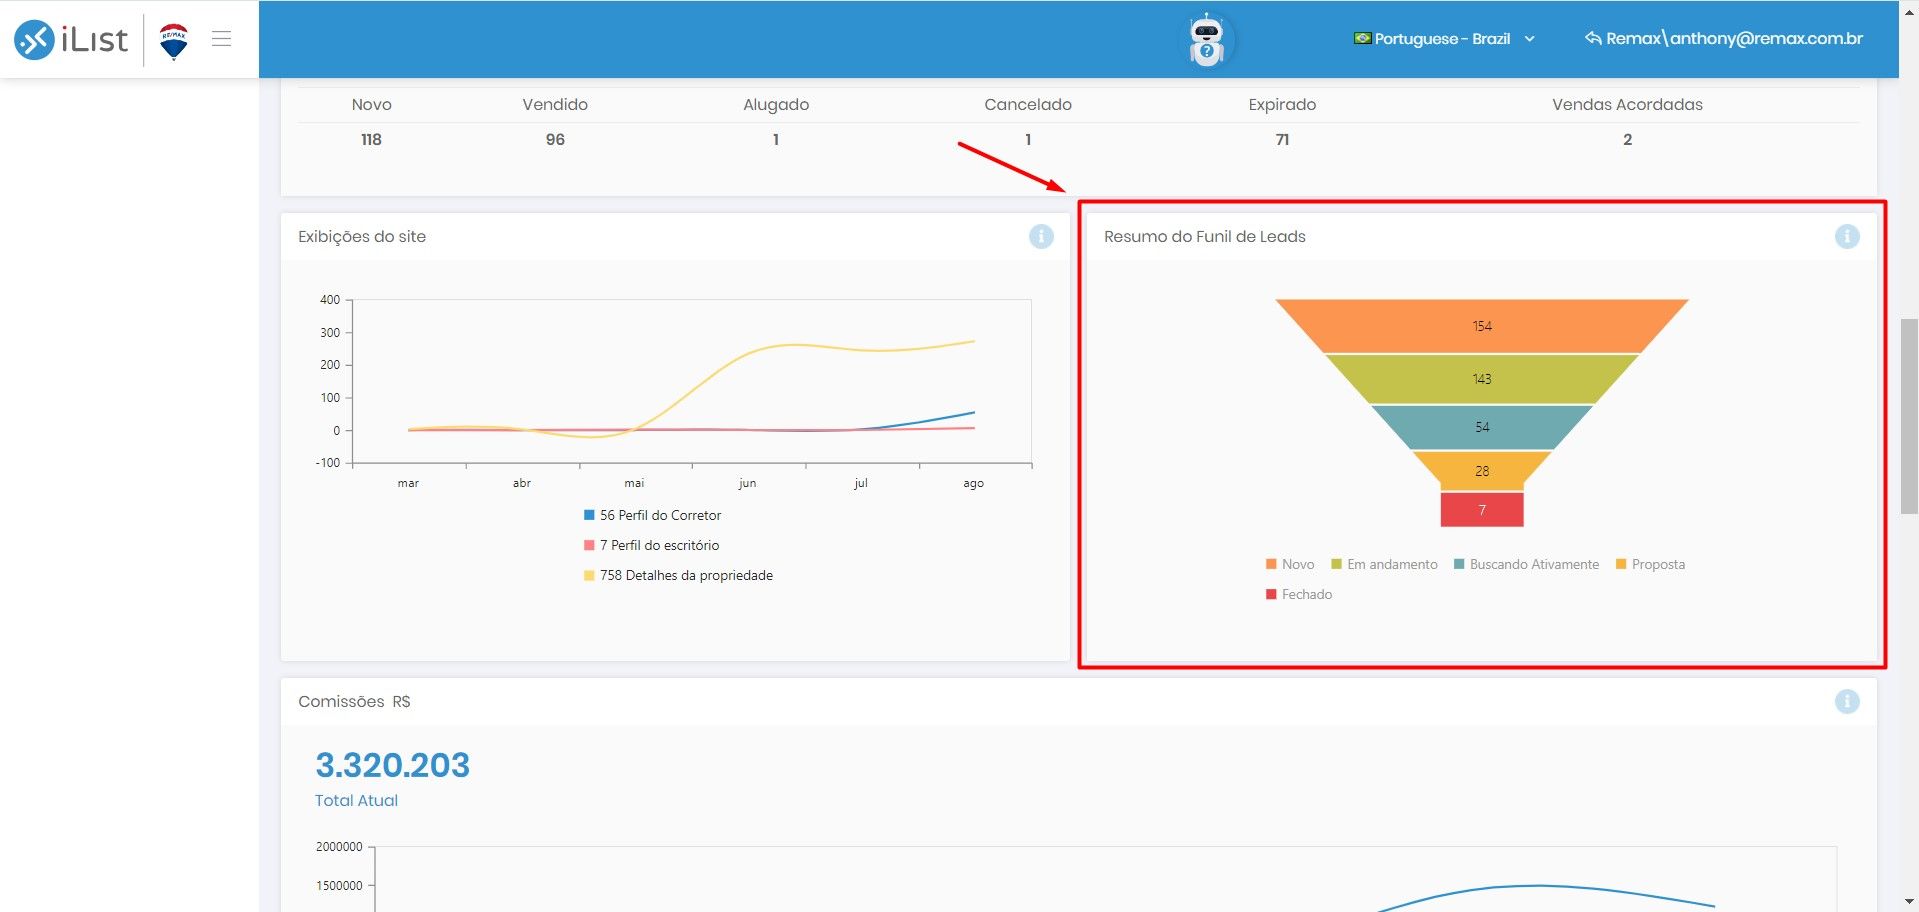Image resolution: width=1919 pixels, height=912 pixels.
Task: Toggle the 7 Perfil do escritório legend
Action: [651, 545]
